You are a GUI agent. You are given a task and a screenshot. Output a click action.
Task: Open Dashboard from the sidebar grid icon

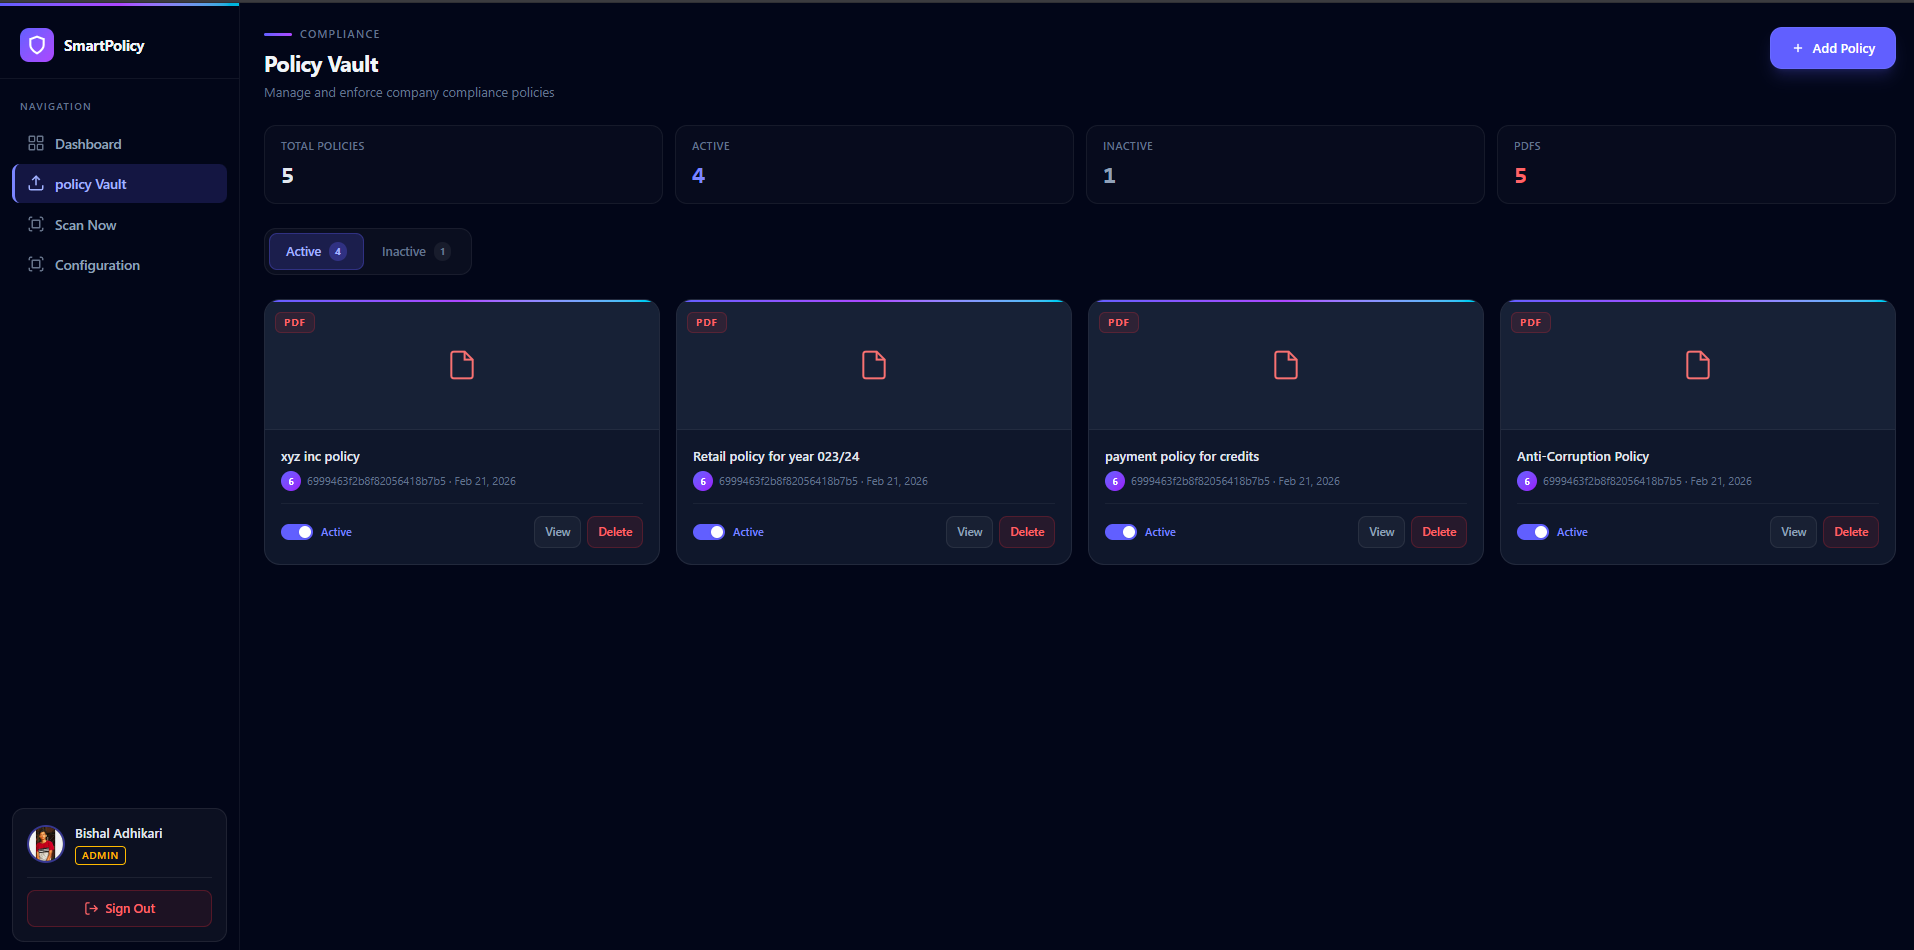click(x=36, y=144)
